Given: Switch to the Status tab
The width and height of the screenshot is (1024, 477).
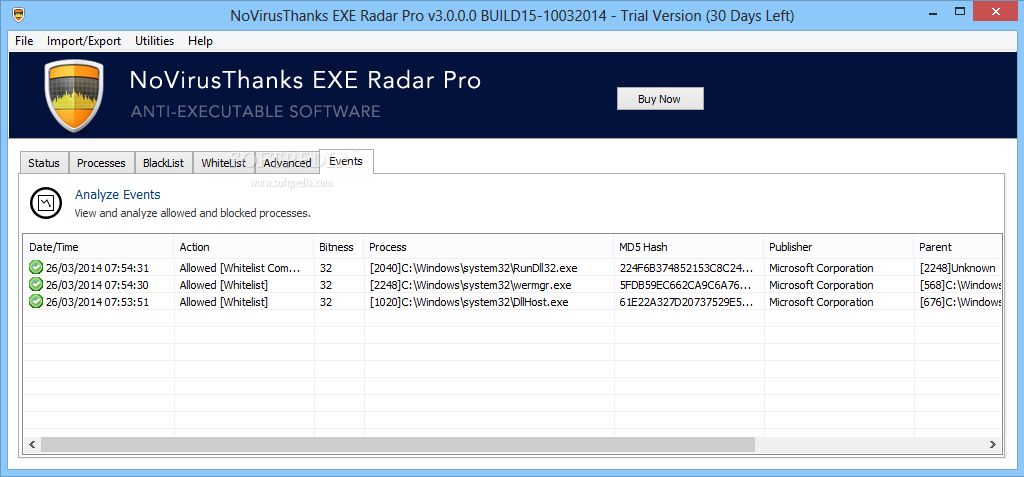Looking at the screenshot, I should click(x=44, y=163).
